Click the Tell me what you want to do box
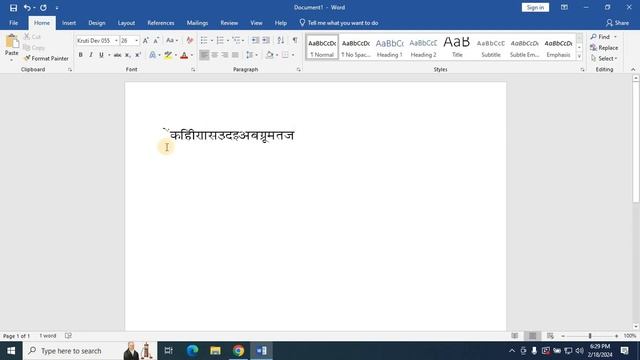Viewport: 640px width, 360px height. click(x=339, y=23)
